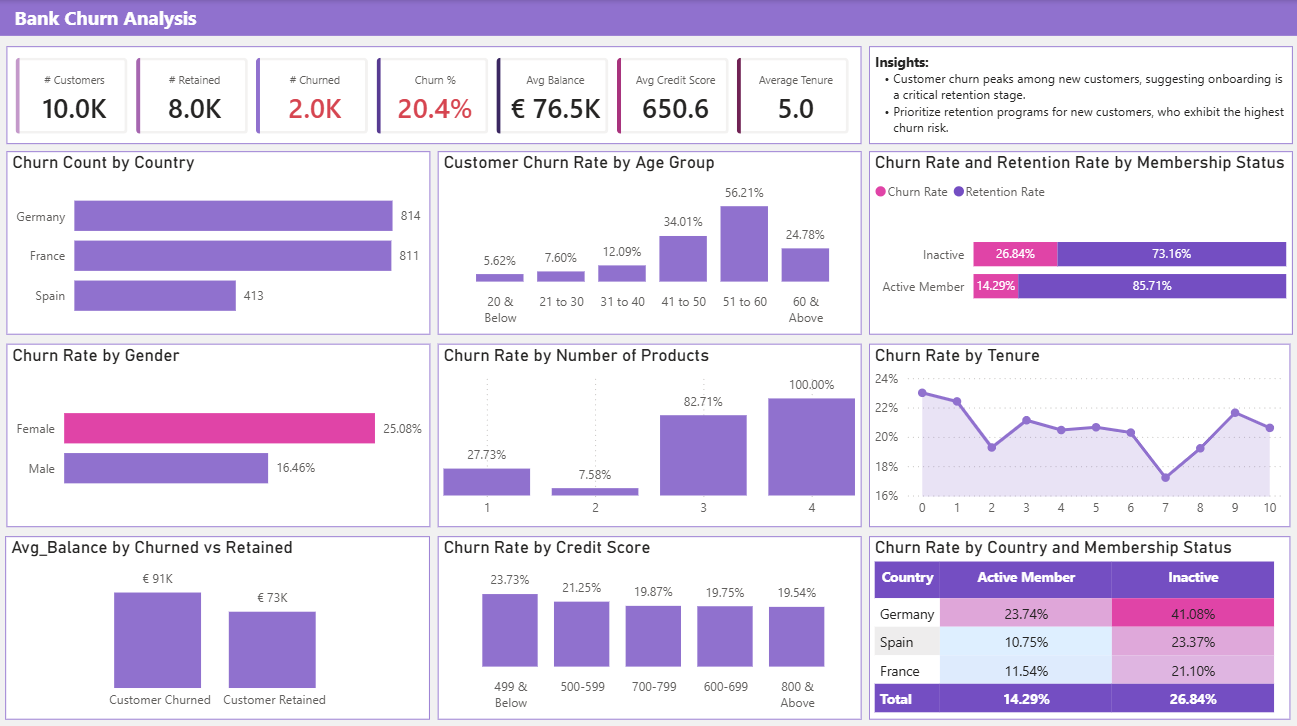1297x726 pixels.
Task: Select the "41 to 50" age group bar
Action: tap(683, 259)
